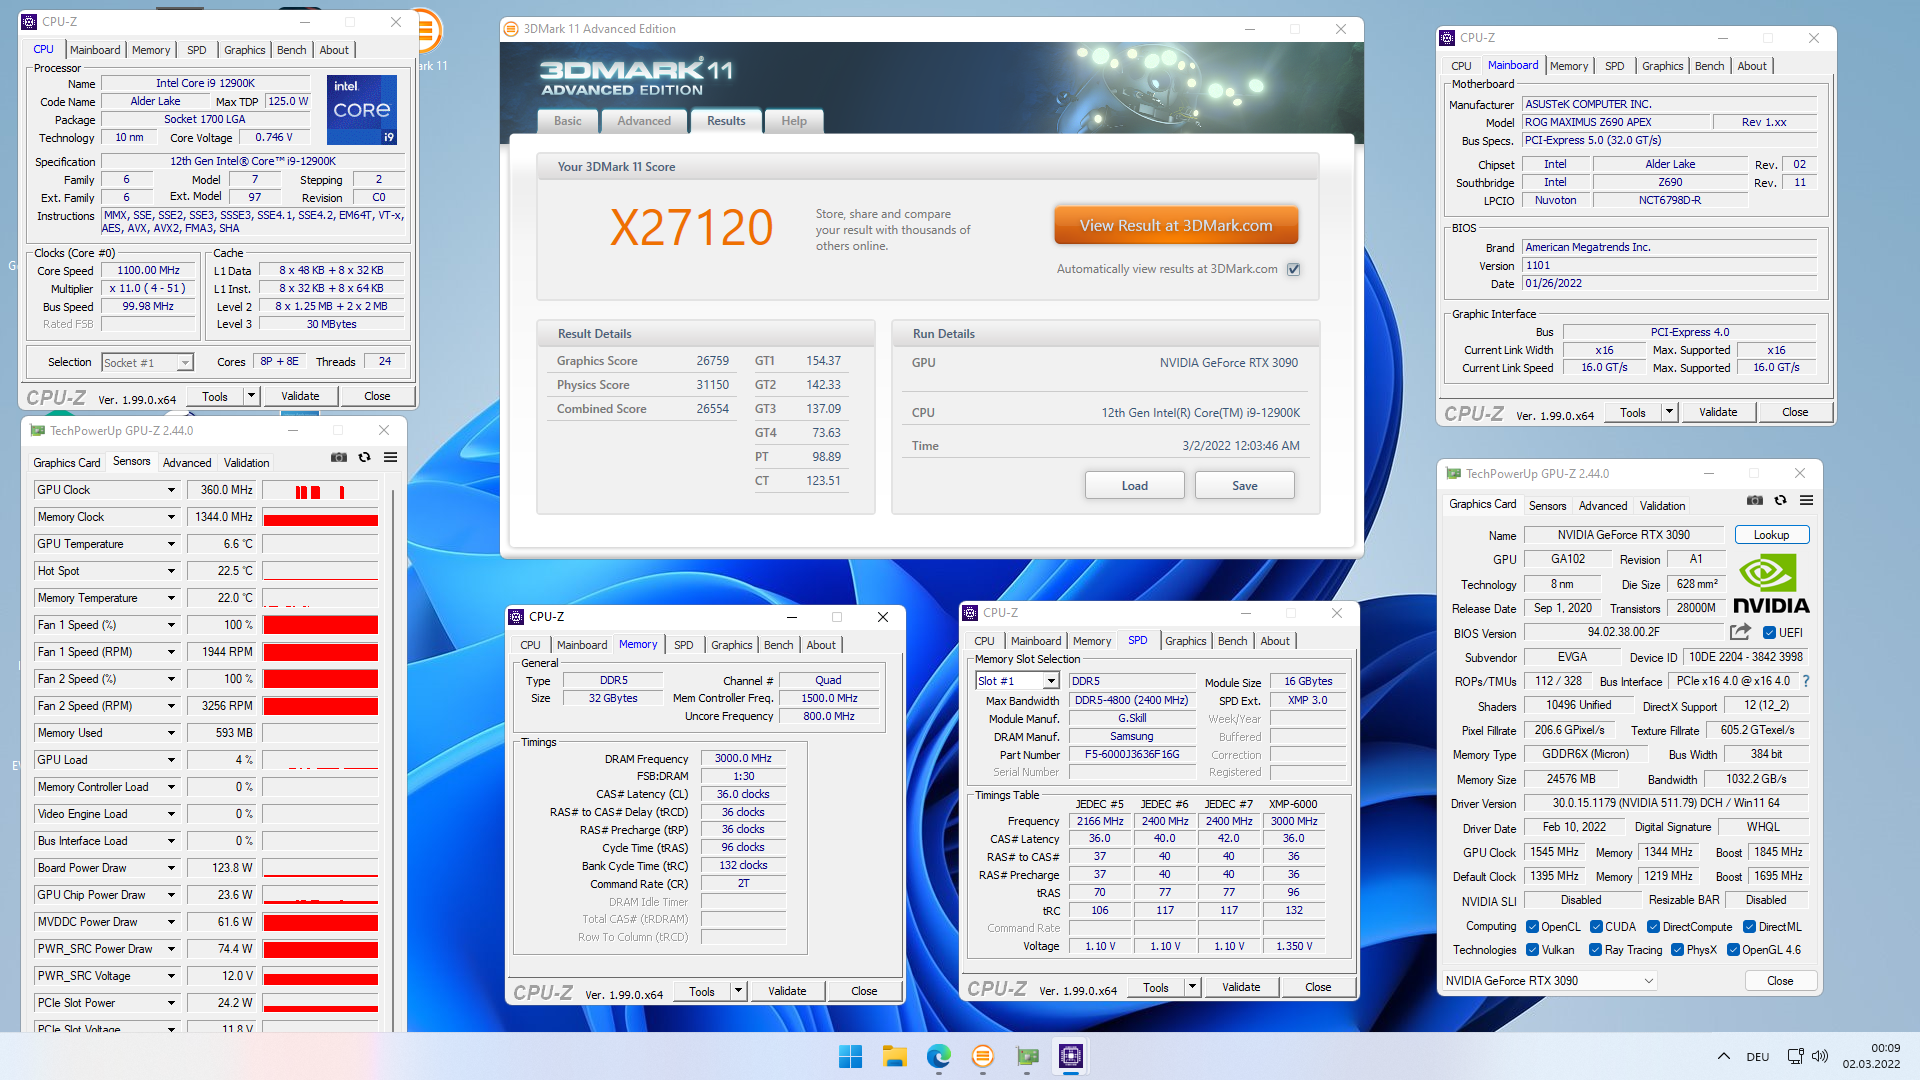The width and height of the screenshot is (1920, 1080).
Task: Click the CPU-Z title icon of Memory window
Action: click(x=516, y=617)
